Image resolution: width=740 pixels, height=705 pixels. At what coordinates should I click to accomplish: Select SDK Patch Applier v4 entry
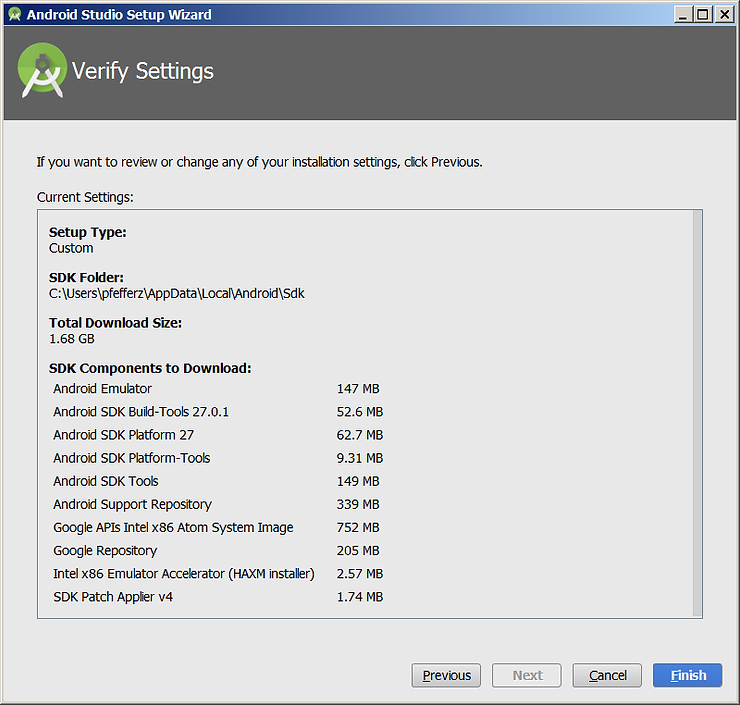click(113, 596)
